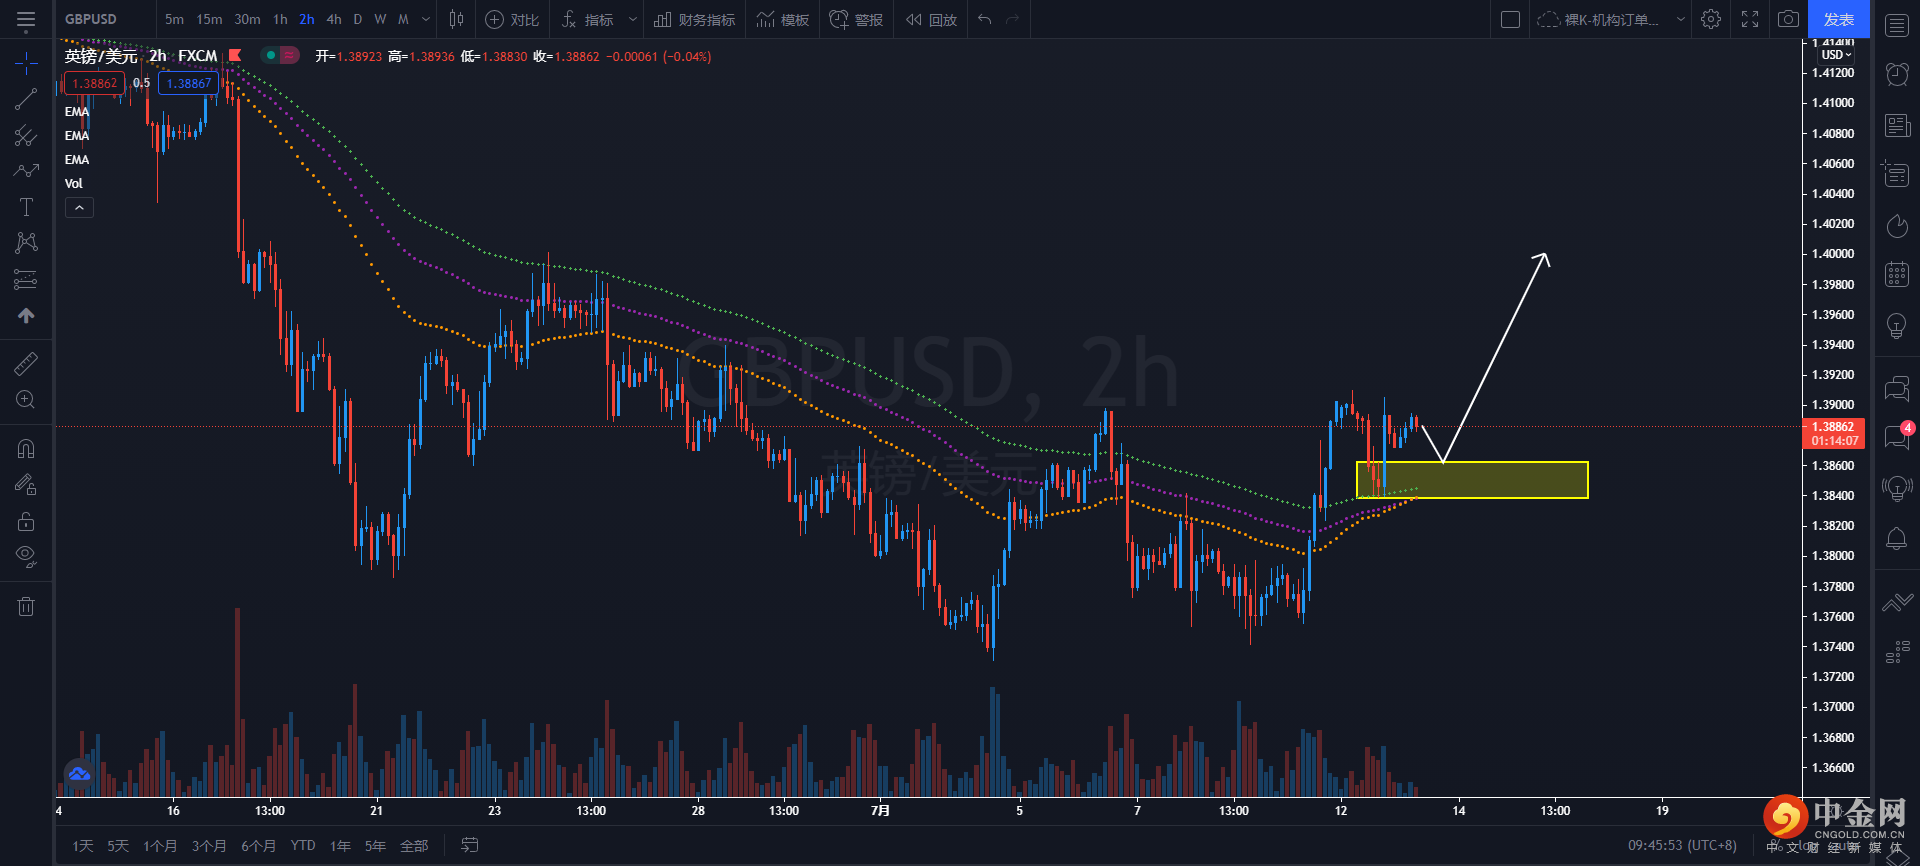This screenshot has height=866, width=1920.
Task: Switch to the 4h timeframe
Action: coord(334,19)
